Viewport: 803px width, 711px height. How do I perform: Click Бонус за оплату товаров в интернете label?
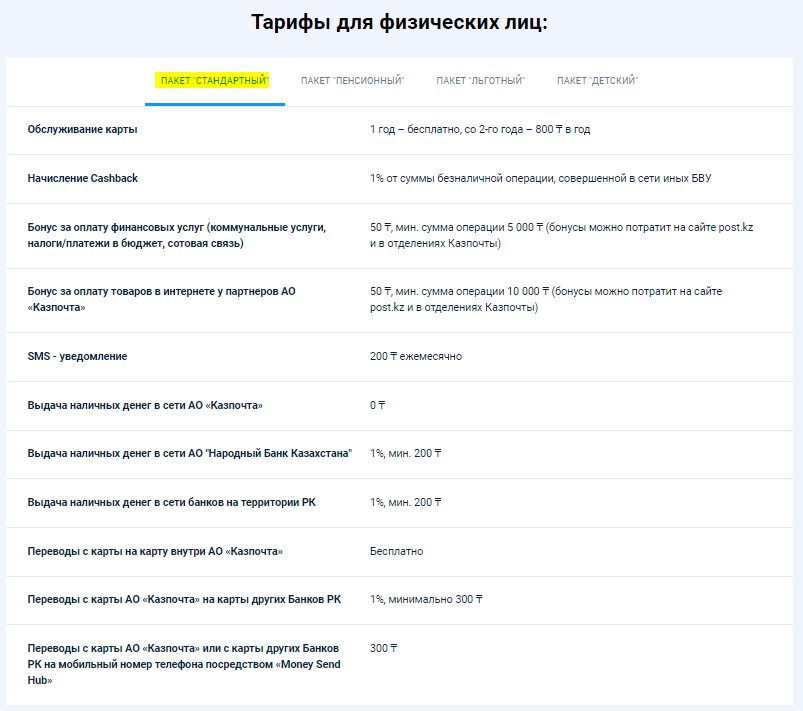(161, 299)
